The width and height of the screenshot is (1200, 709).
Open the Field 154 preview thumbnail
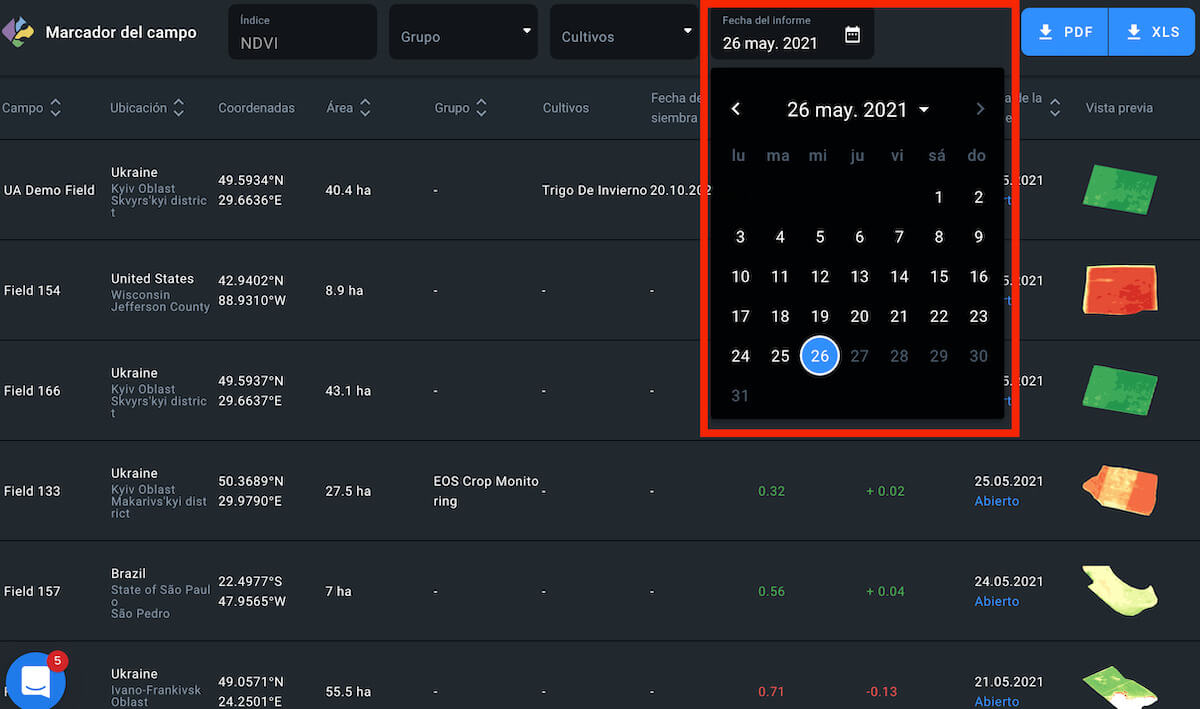[1119, 290]
